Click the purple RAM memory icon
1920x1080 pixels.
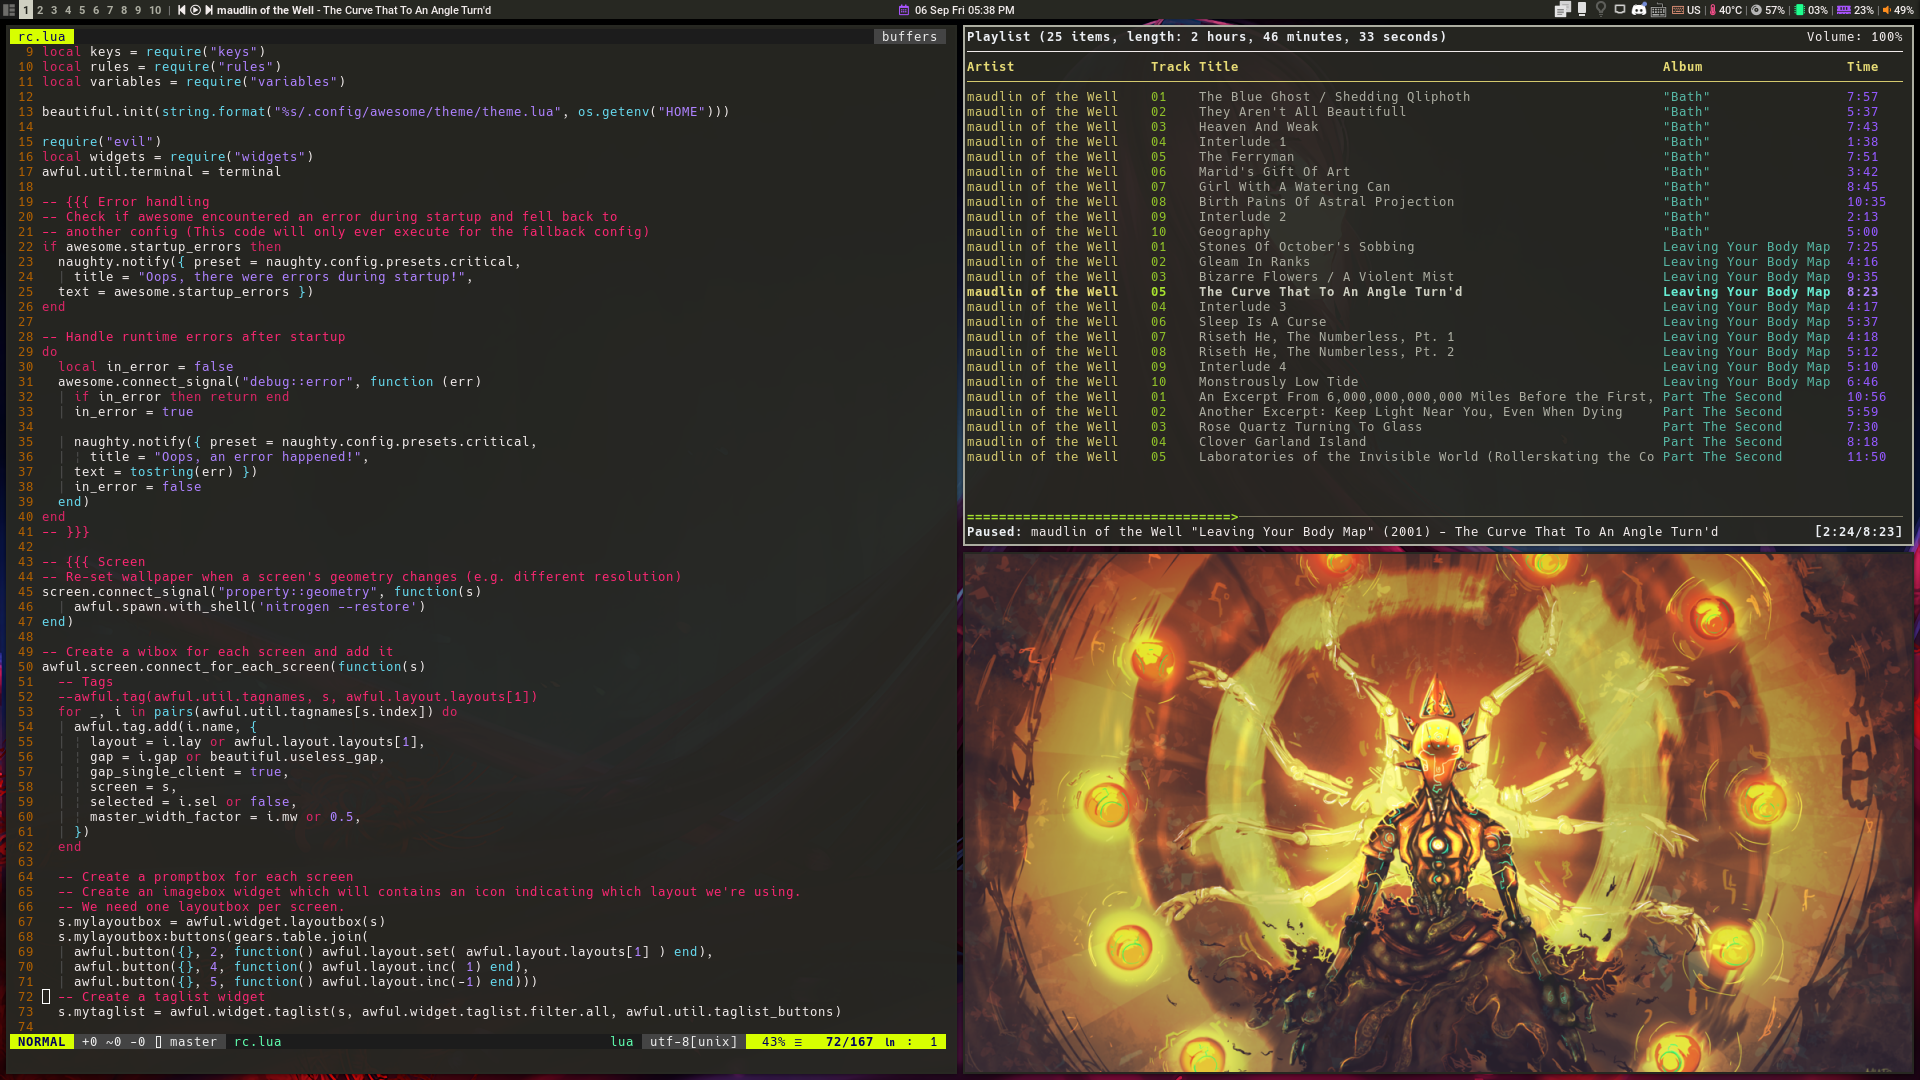click(1843, 10)
